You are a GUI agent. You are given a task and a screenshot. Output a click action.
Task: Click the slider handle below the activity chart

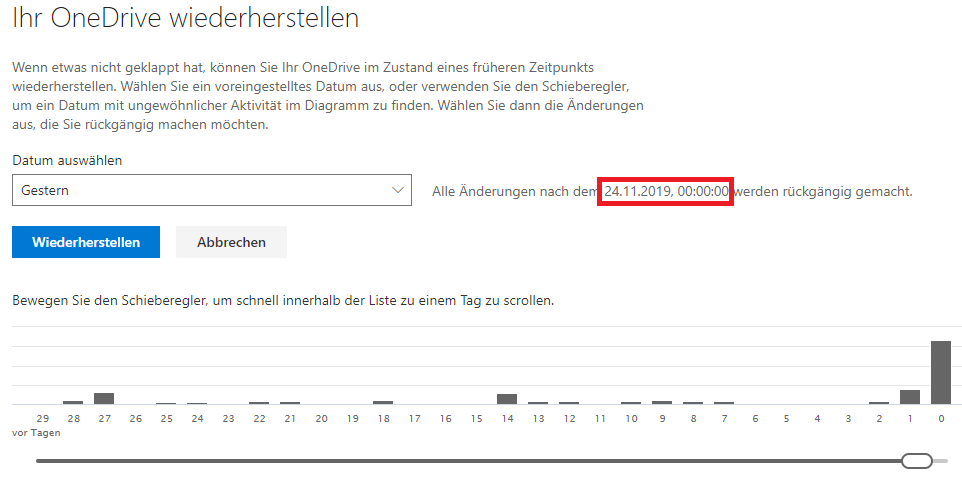[x=917, y=461]
